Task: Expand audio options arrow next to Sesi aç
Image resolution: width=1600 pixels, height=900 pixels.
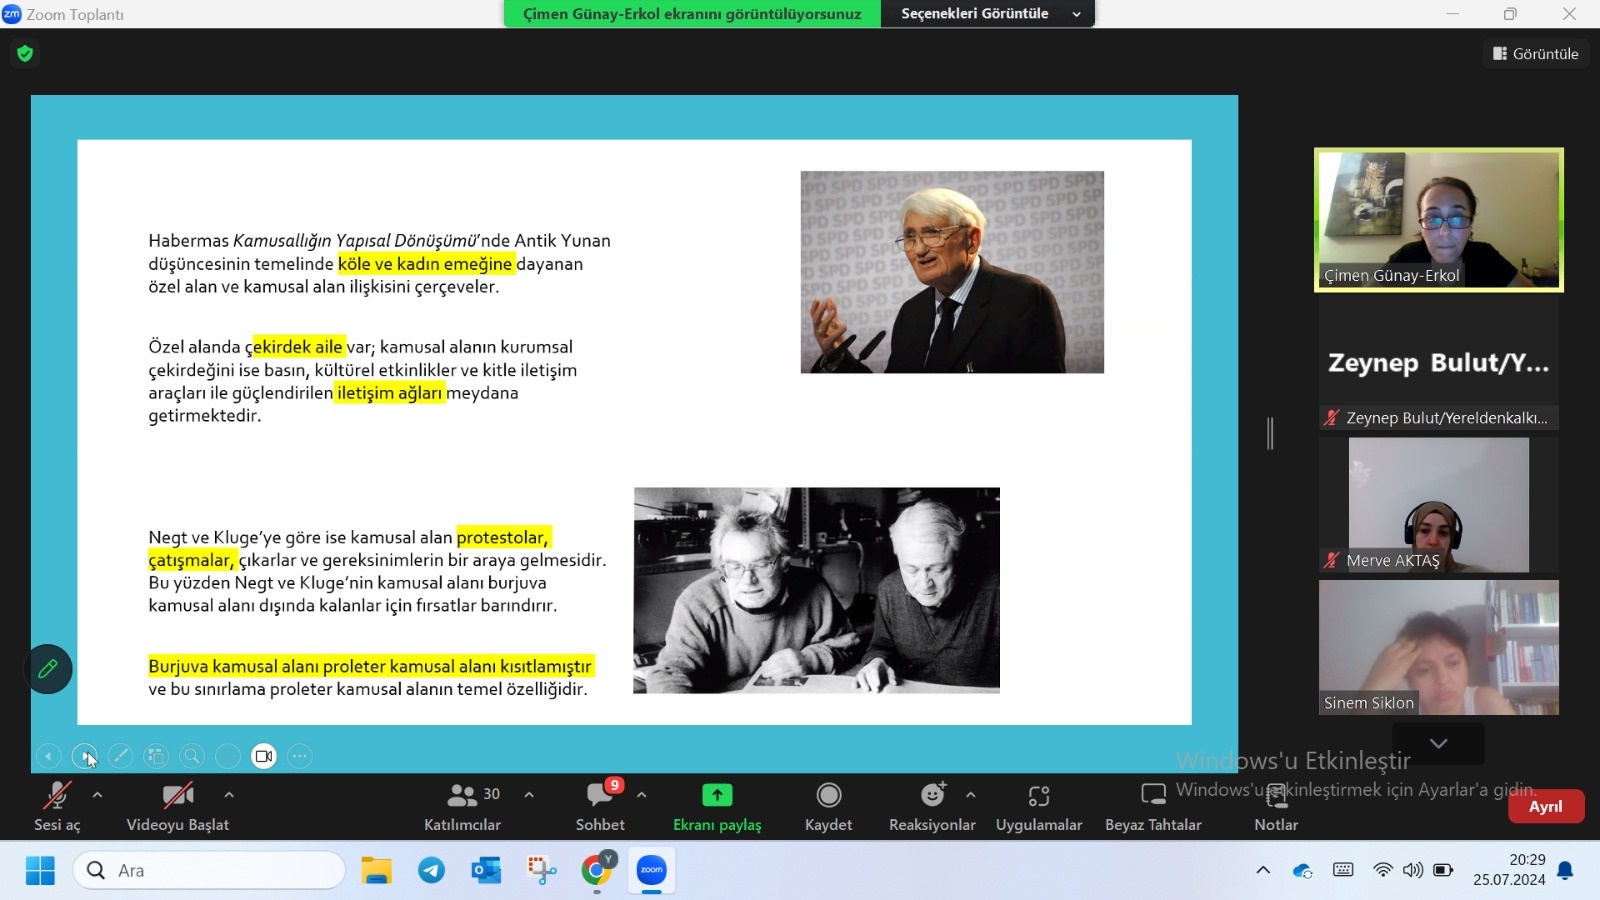Action: pos(97,795)
